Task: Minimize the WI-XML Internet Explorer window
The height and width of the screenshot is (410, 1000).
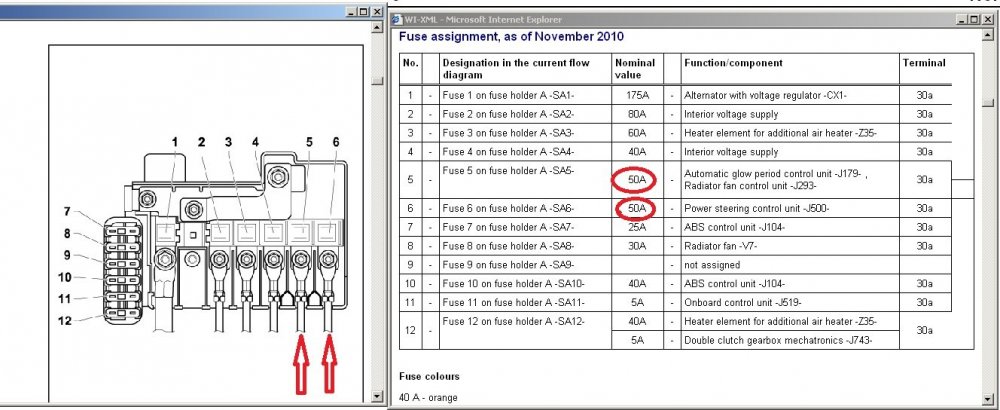Action: click(960, 20)
